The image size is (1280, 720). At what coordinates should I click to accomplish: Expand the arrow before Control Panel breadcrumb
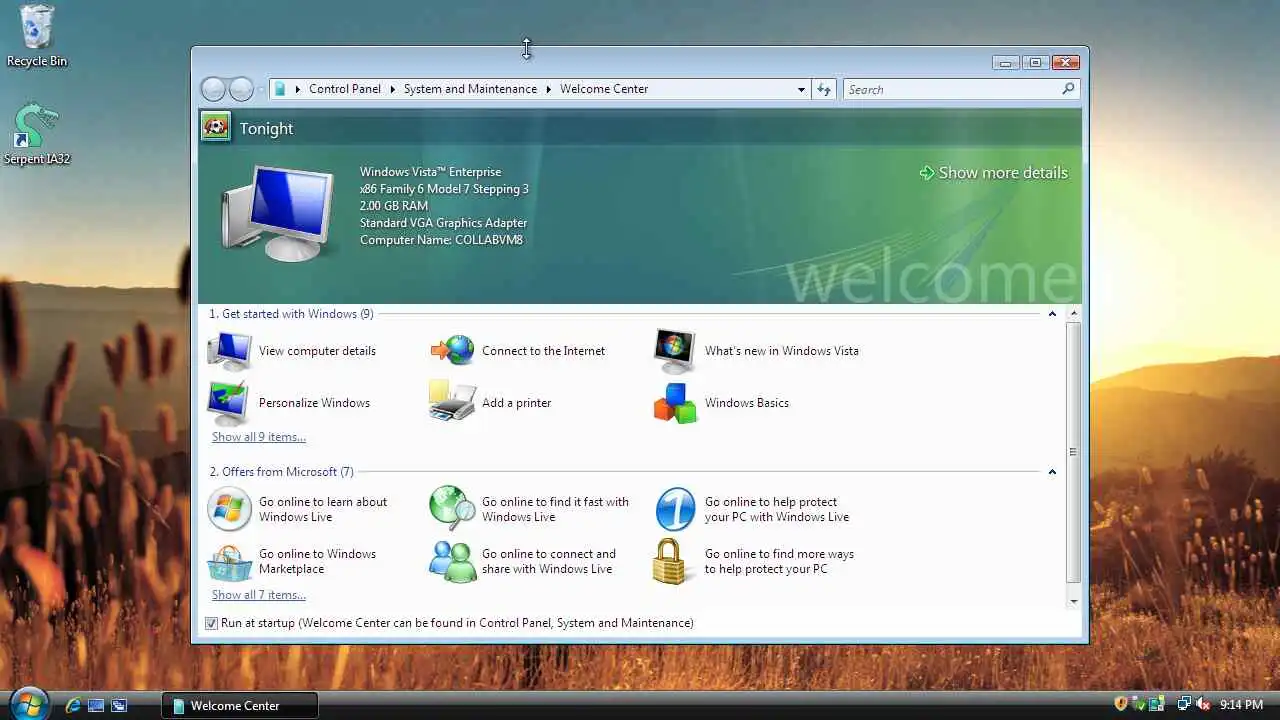click(x=298, y=89)
